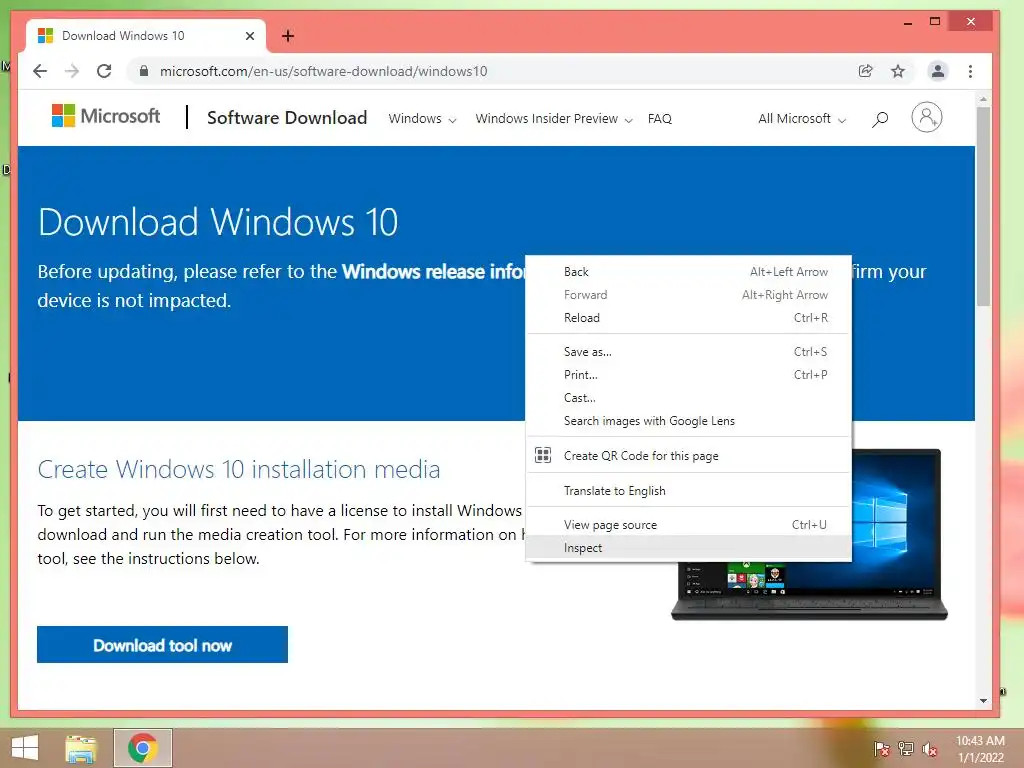Share this page icon in address bar
Viewport: 1024px width, 768px height.
pos(865,71)
